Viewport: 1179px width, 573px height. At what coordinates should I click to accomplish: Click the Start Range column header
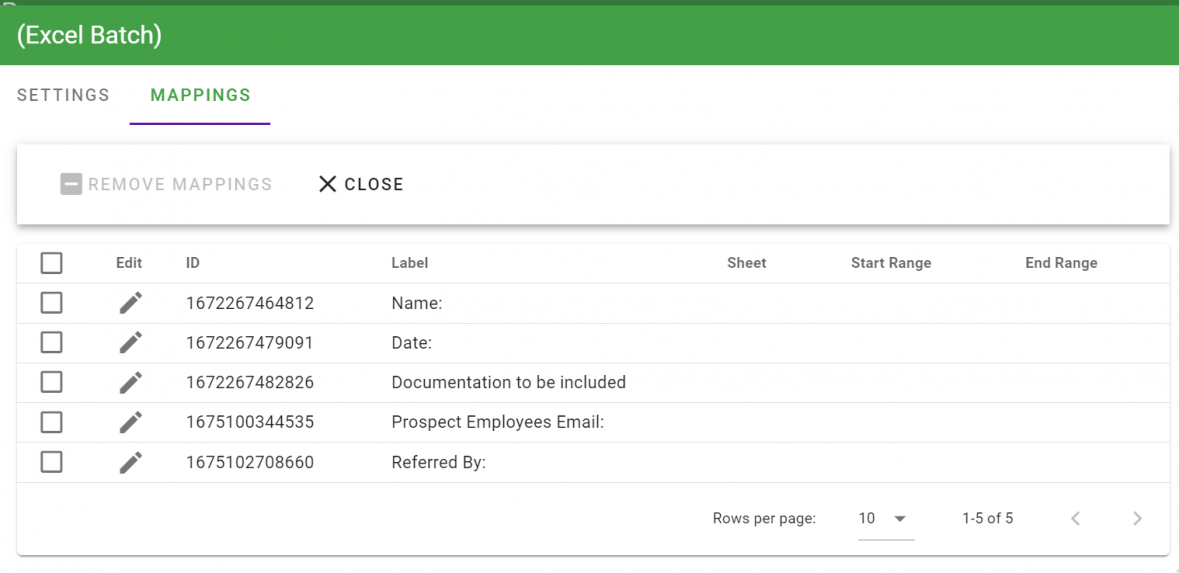[x=890, y=263]
